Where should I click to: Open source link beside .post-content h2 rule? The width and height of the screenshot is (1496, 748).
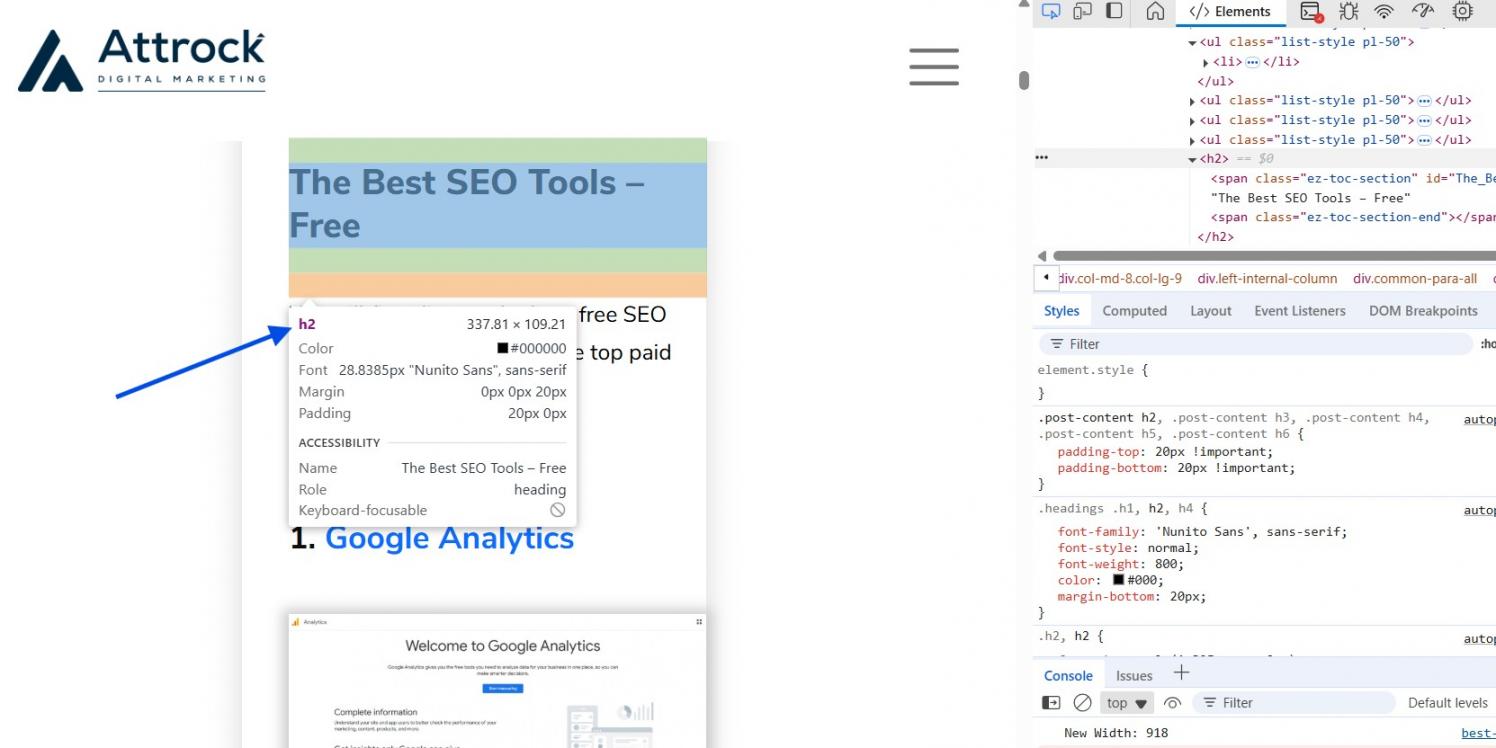pyautogui.click(x=1480, y=419)
